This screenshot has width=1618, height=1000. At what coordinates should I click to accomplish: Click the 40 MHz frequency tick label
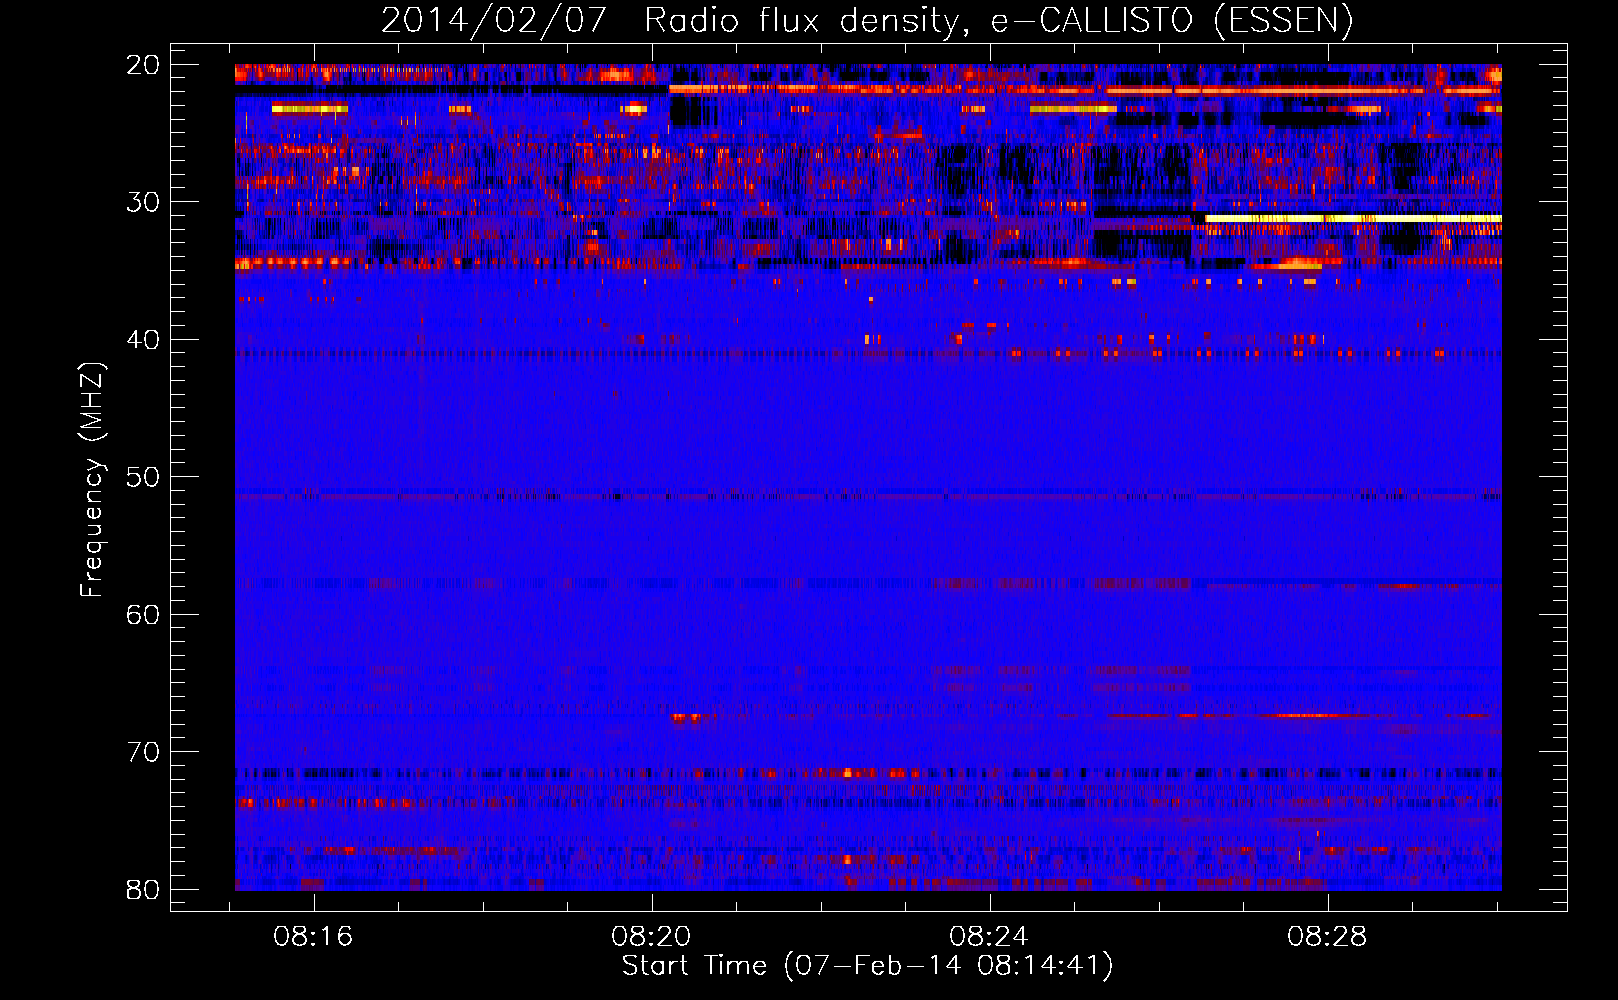143,340
